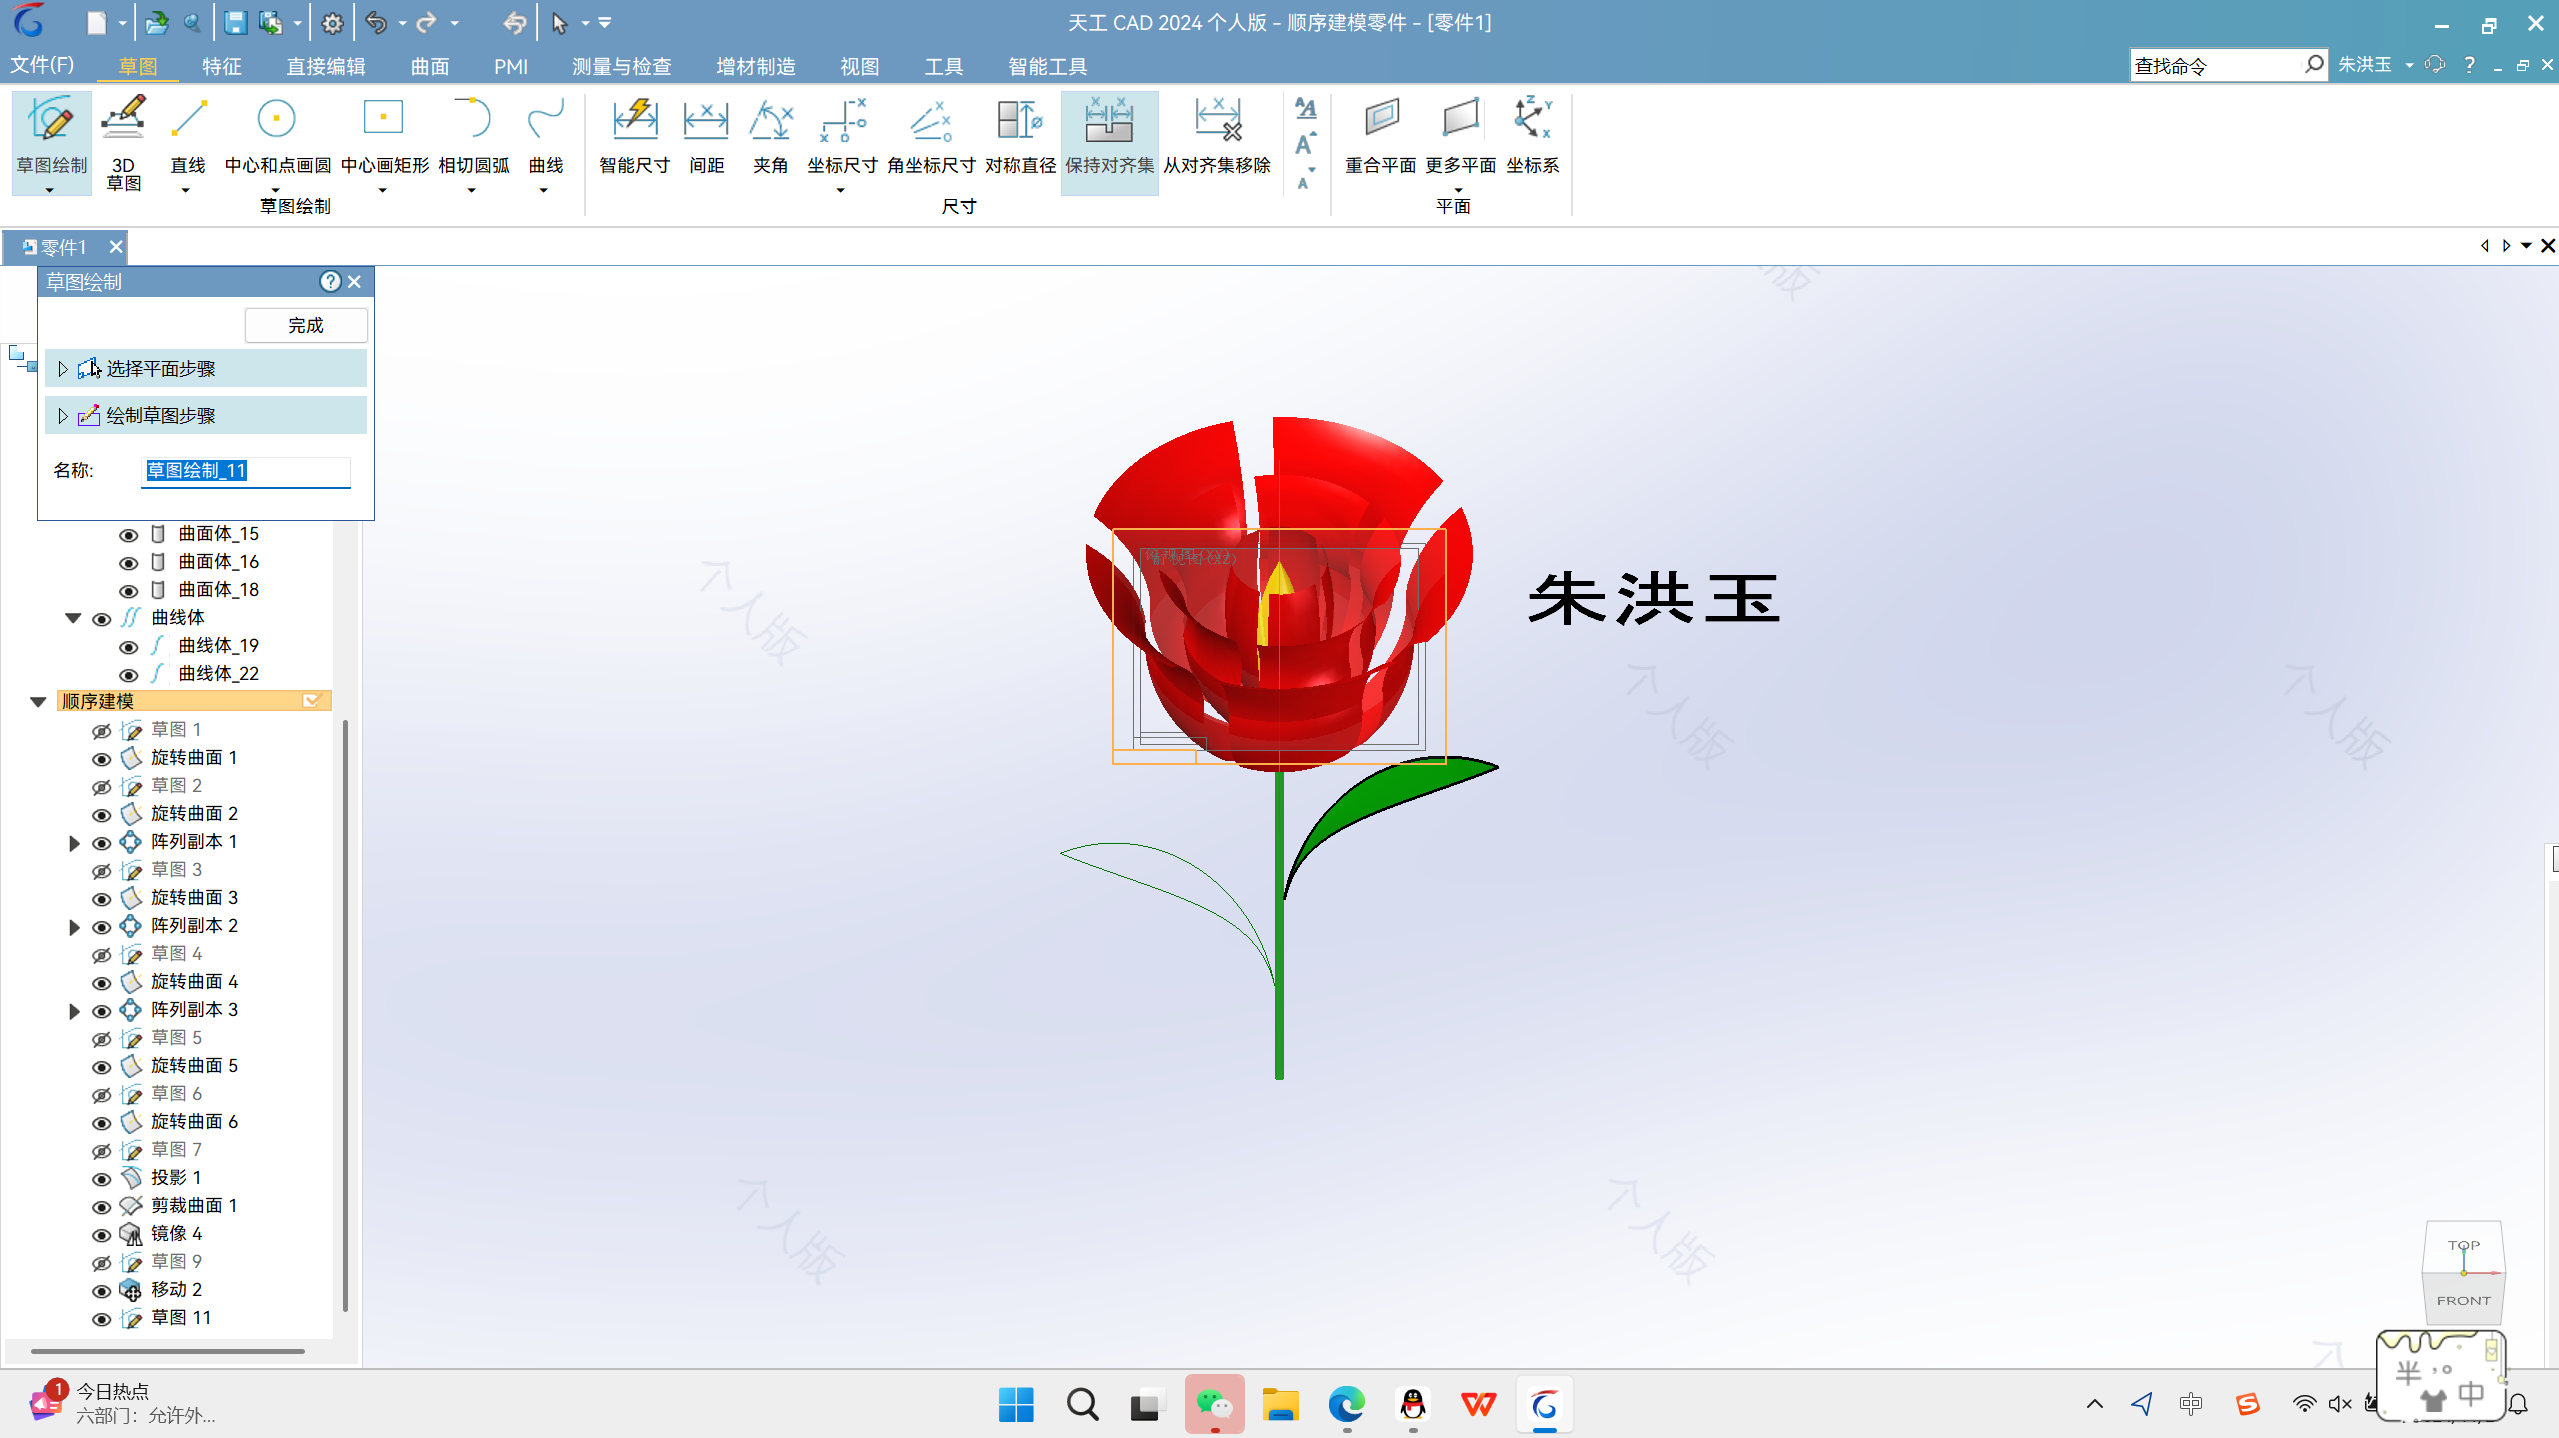Image resolution: width=2559 pixels, height=1438 pixels.
Task: Open the 朱洪玉 user account menu
Action: pyautogui.click(x=2375, y=65)
